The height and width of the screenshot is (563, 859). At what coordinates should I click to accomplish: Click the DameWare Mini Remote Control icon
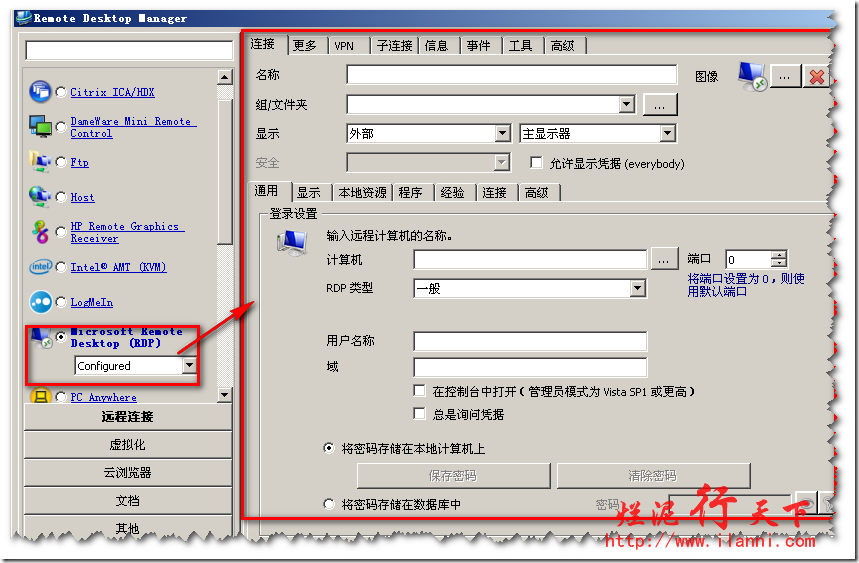(40, 127)
